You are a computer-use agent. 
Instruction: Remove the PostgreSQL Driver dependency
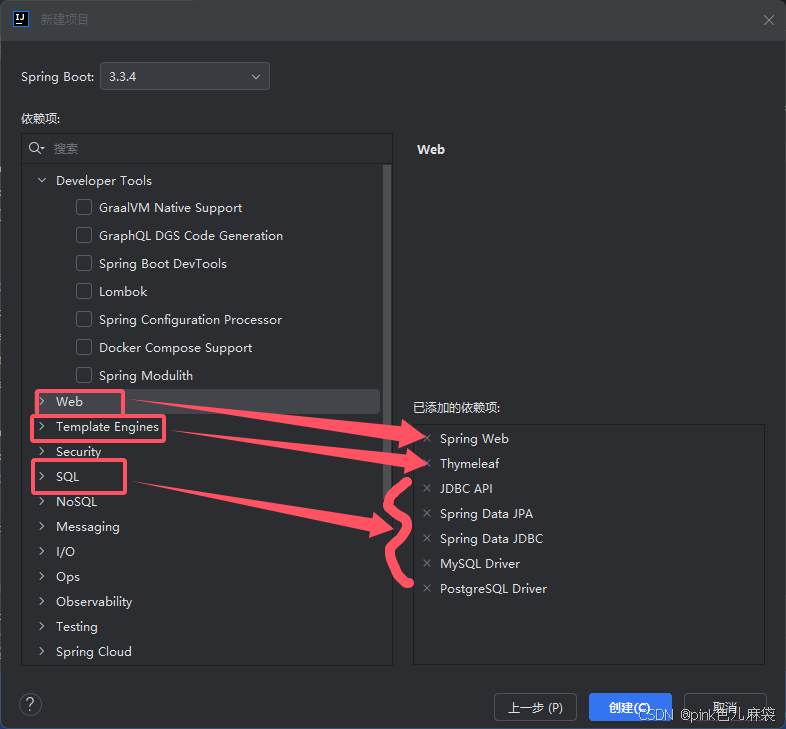427,589
